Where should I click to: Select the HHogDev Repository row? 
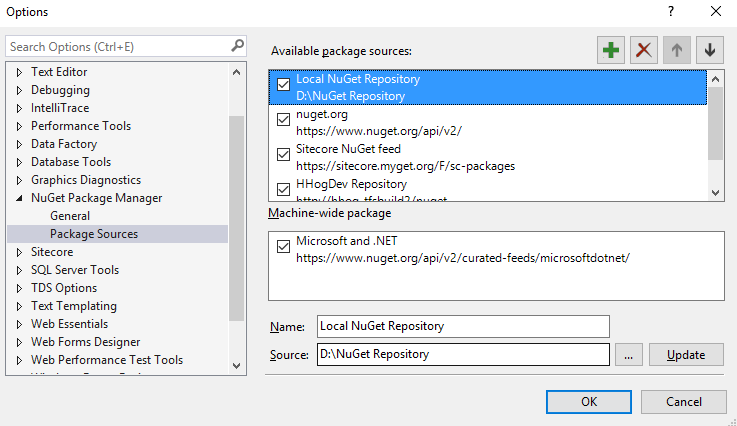click(x=488, y=188)
